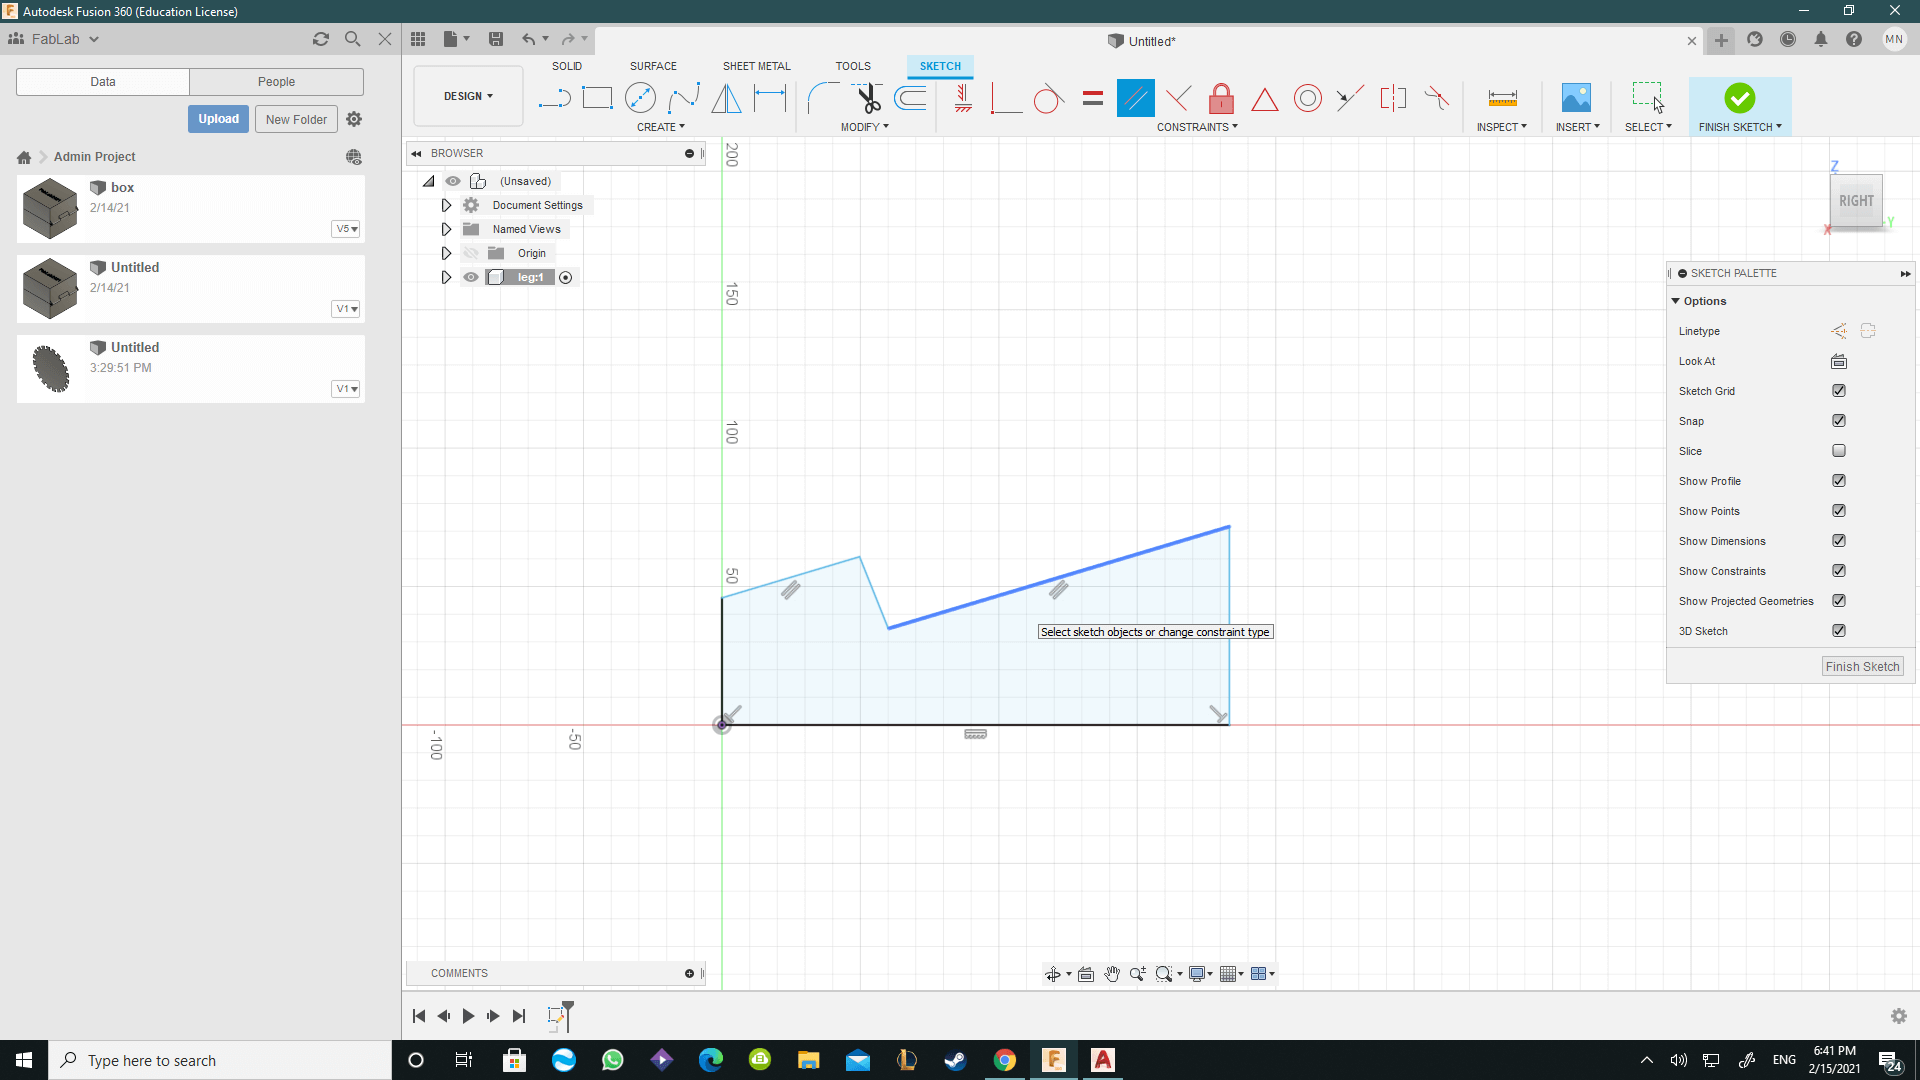This screenshot has width=1920, height=1080.
Task: Toggle the Show Profile checkbox
Action: point(1839,481)
